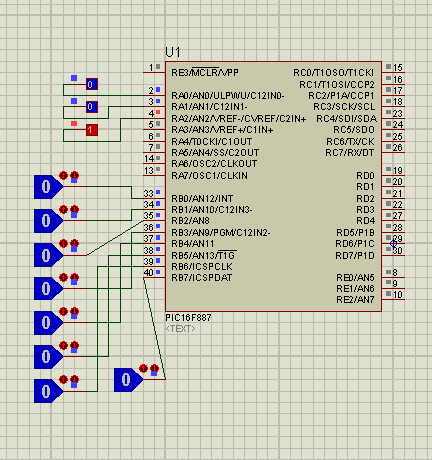Click down arrow of RB0 logic state

74,175
